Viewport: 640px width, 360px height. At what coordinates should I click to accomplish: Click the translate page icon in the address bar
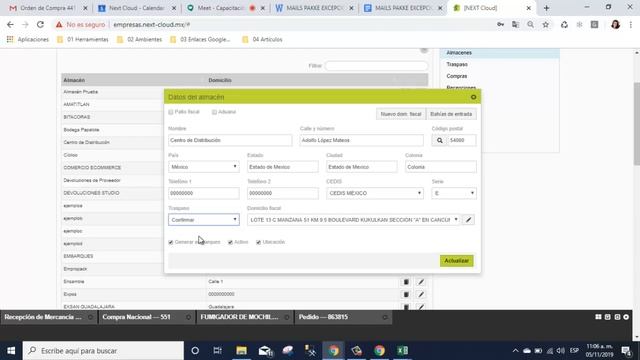[x=516, y=24]
